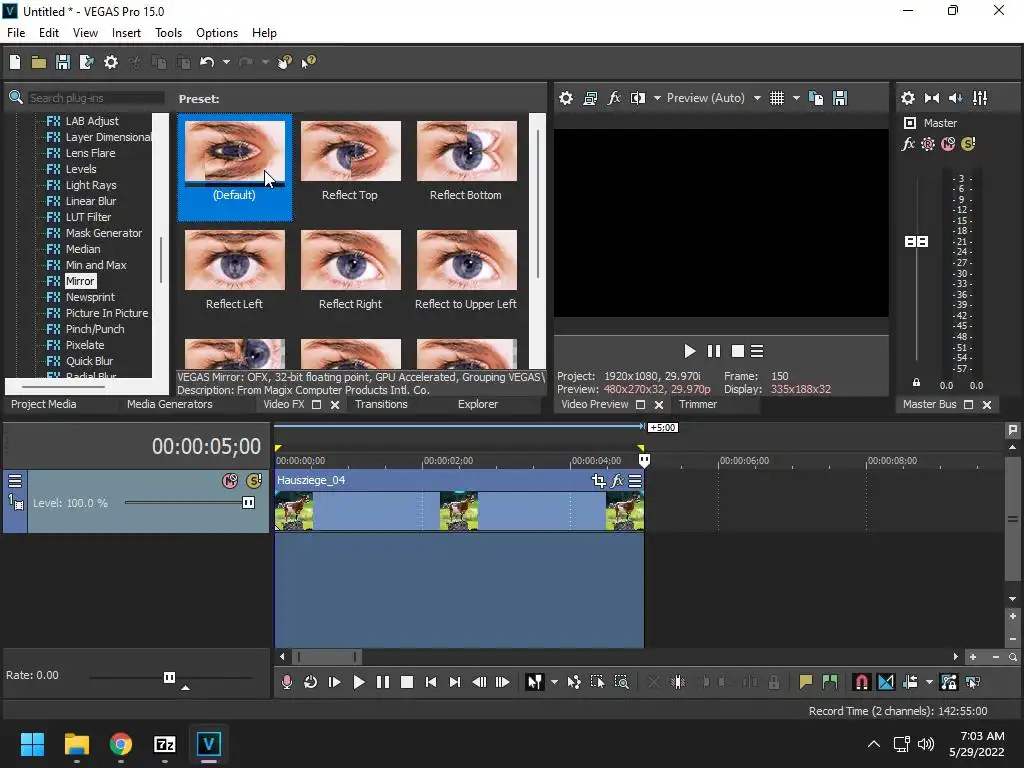Open Chrome from the Windows taskbar
The width and height of the screenshot is (1024, 768).
121,744
